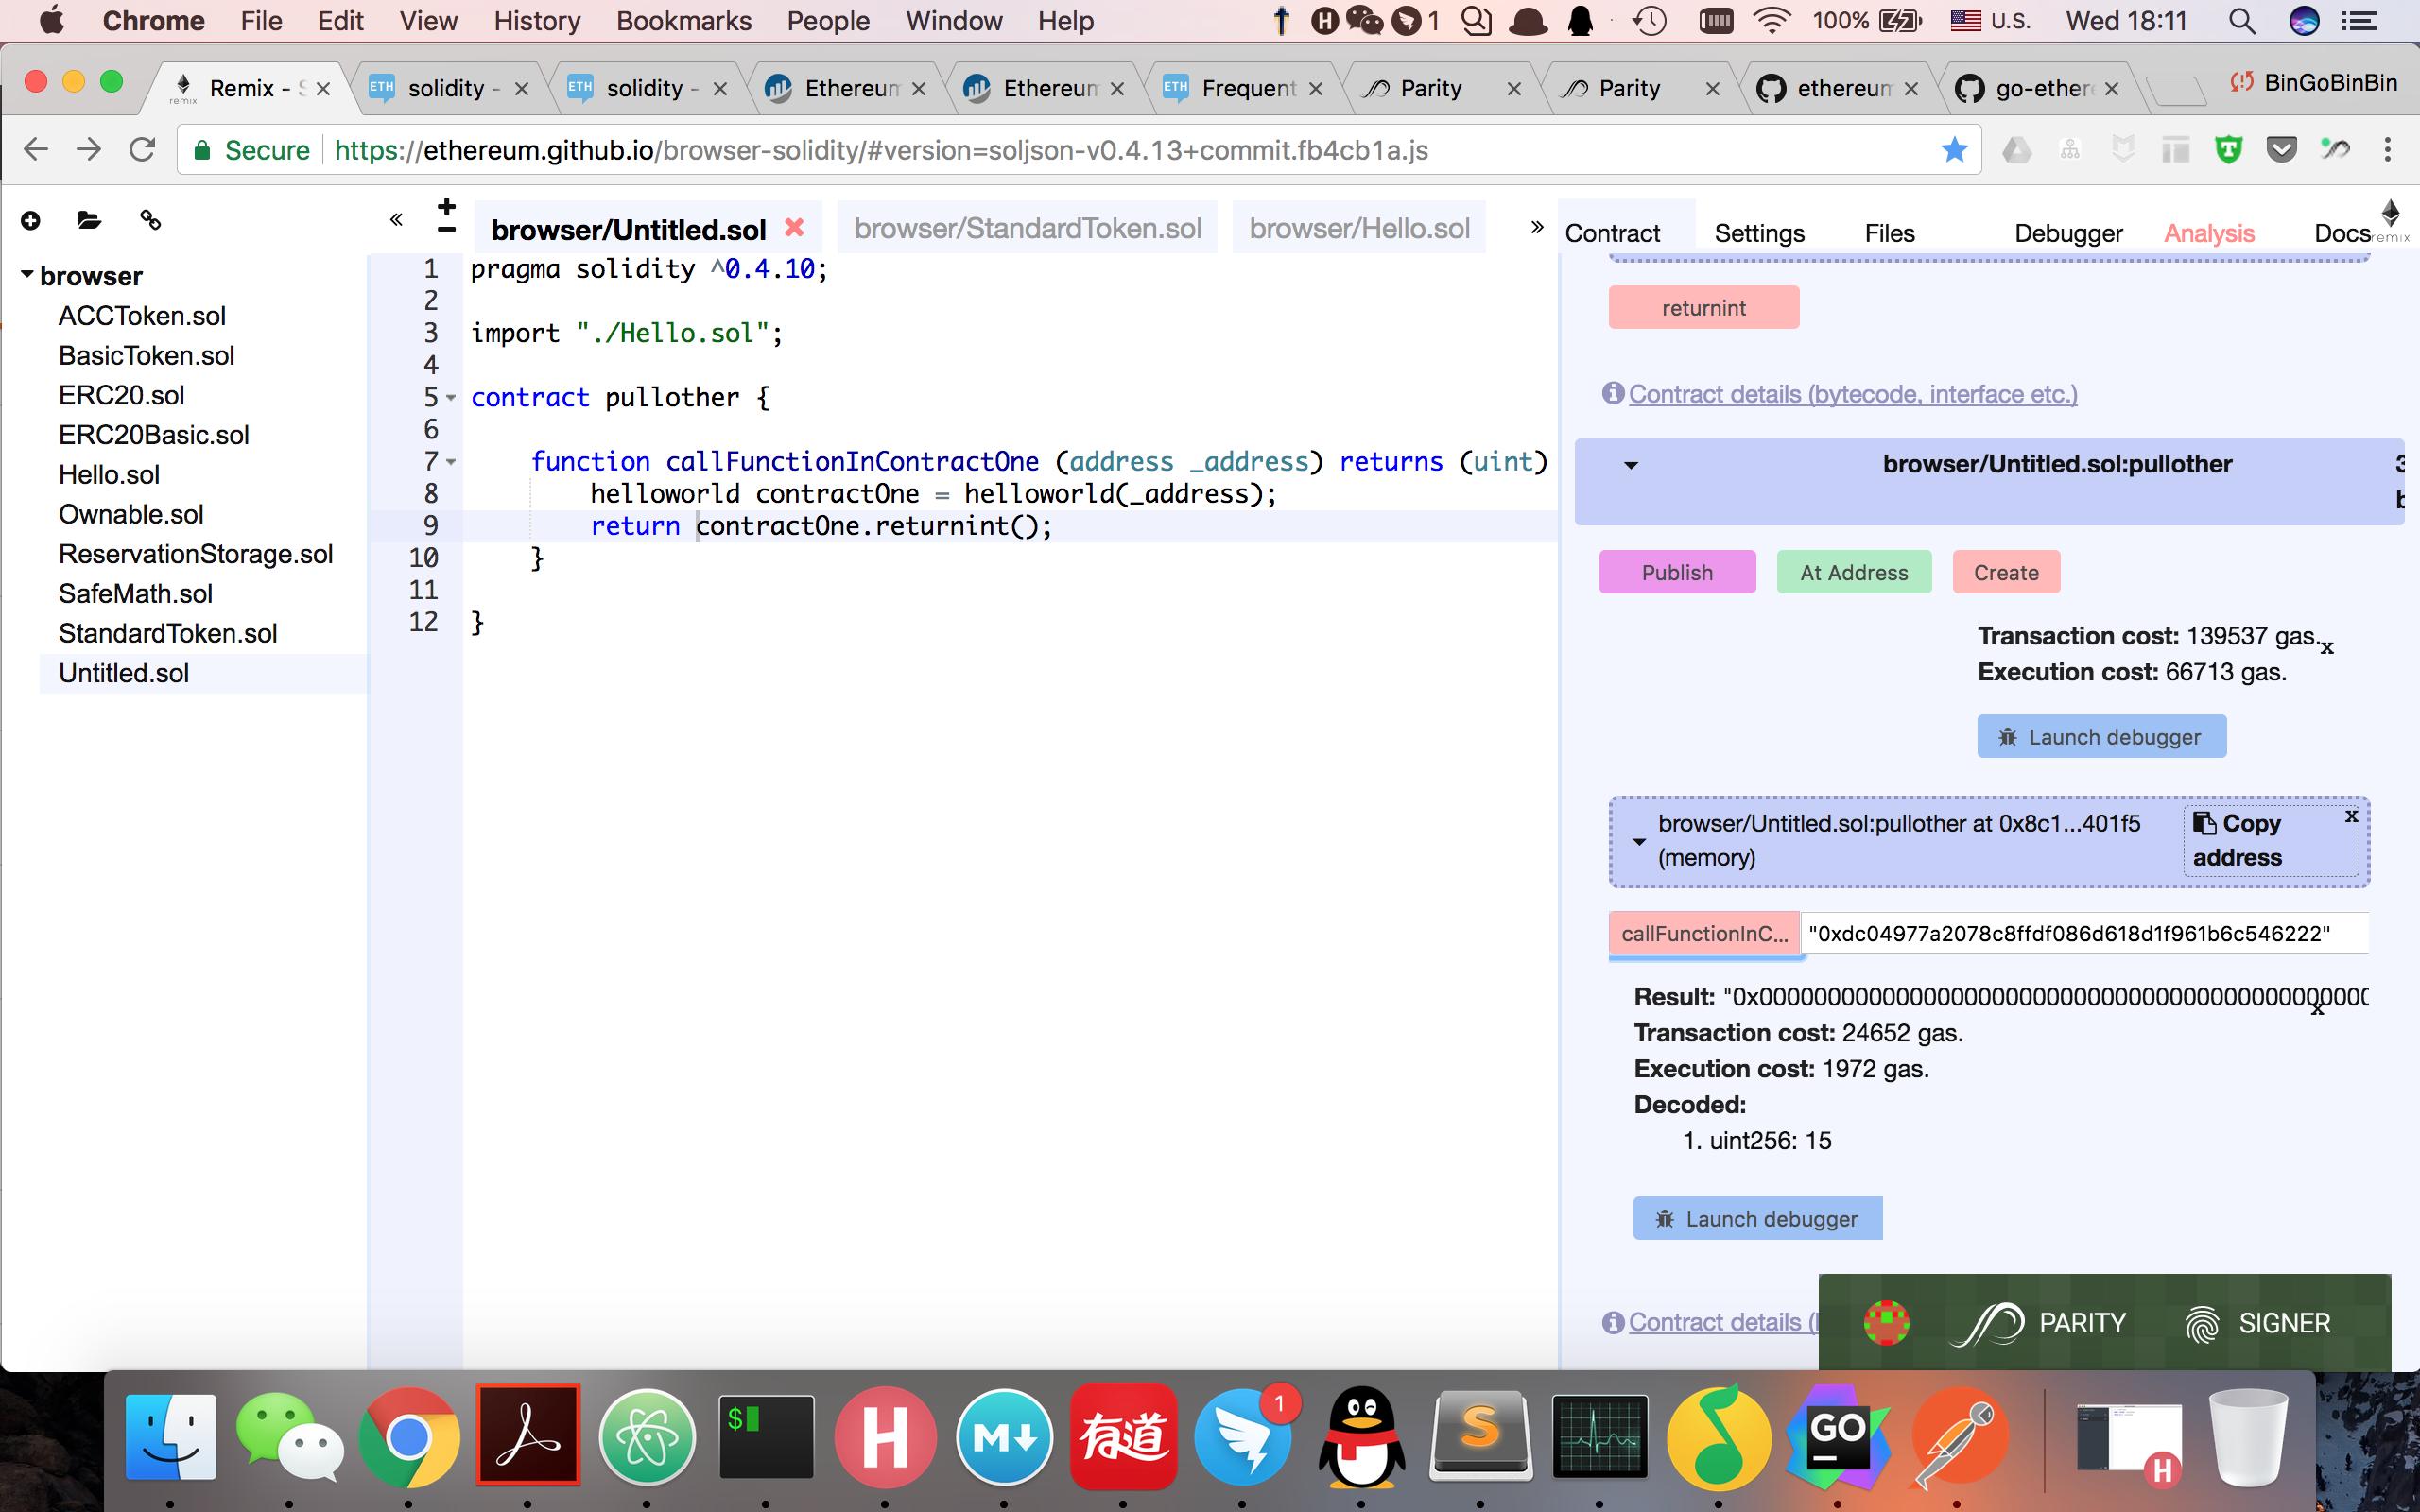Collapse the browser/Untitled.sol:pullother header
This screenshot has width=2420, height=1512.
point(1631,465)
